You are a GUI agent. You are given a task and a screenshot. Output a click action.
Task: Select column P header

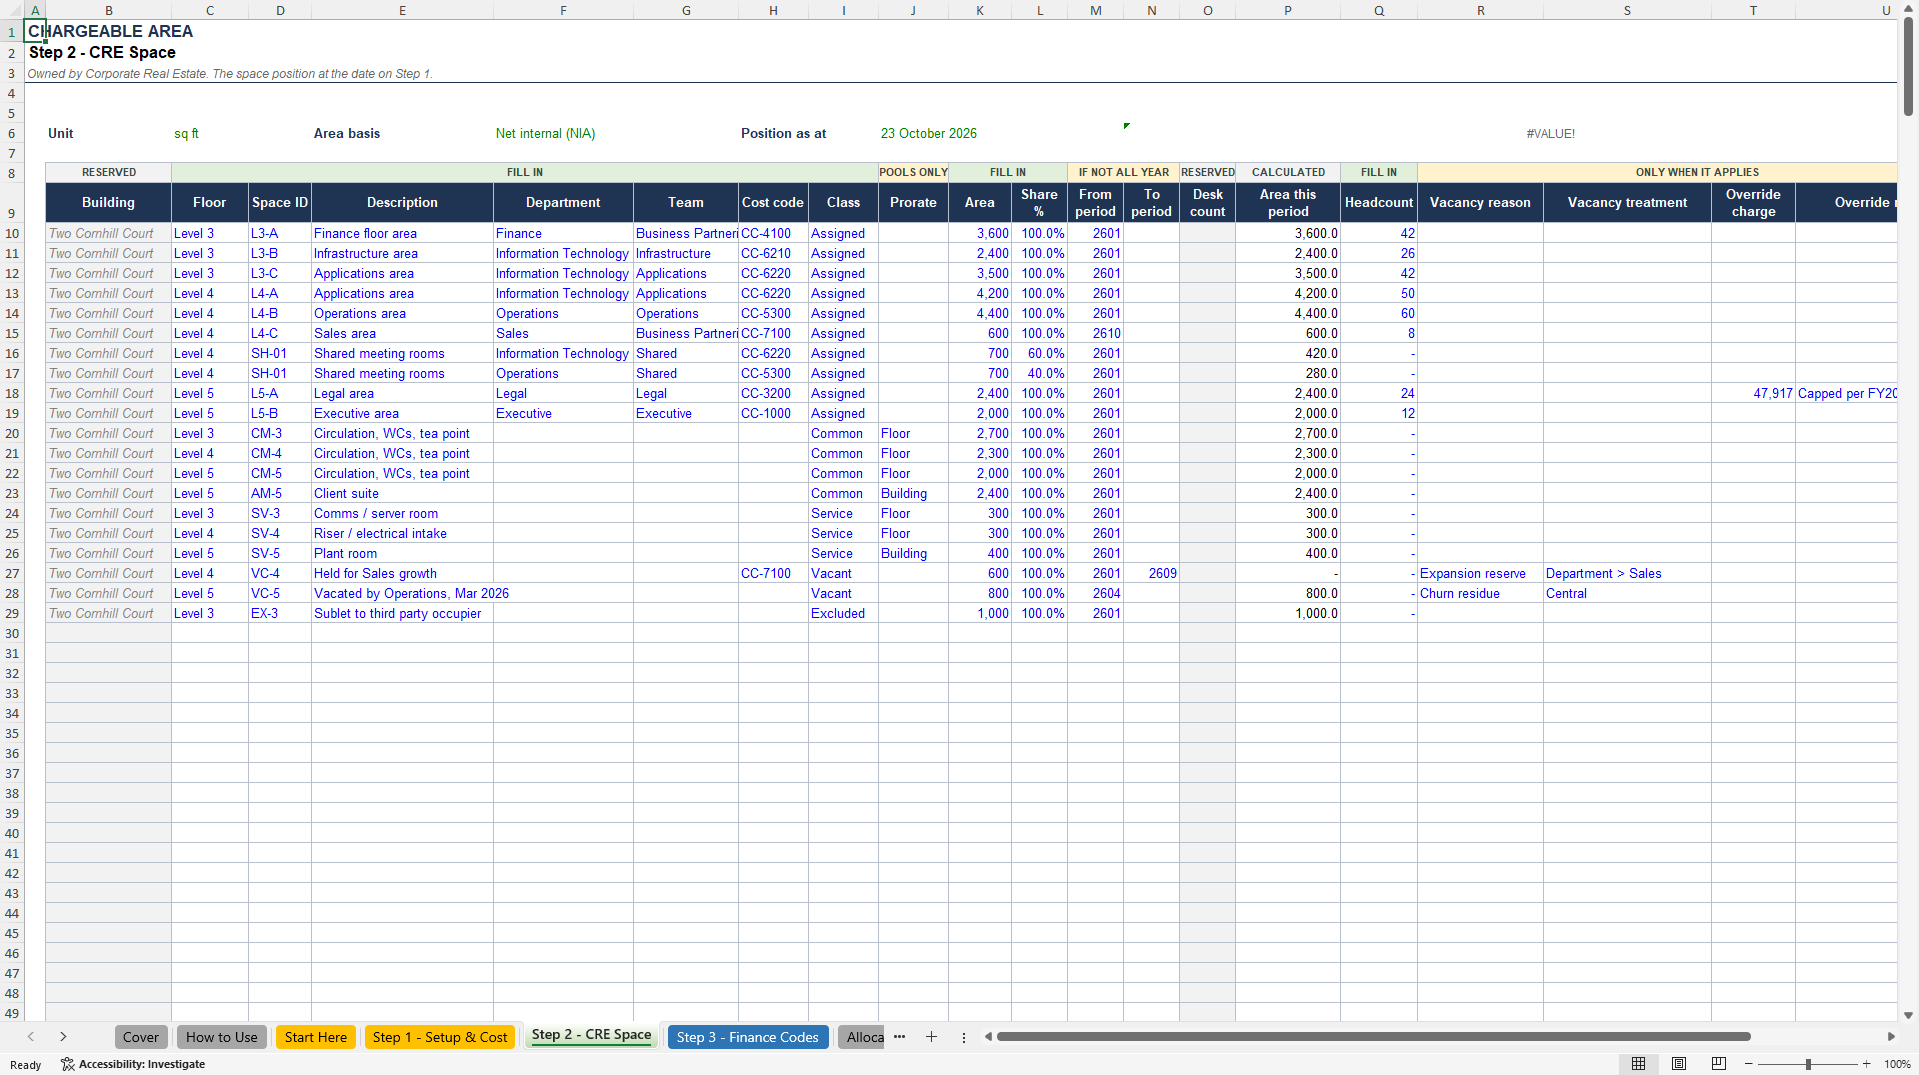1288,10
